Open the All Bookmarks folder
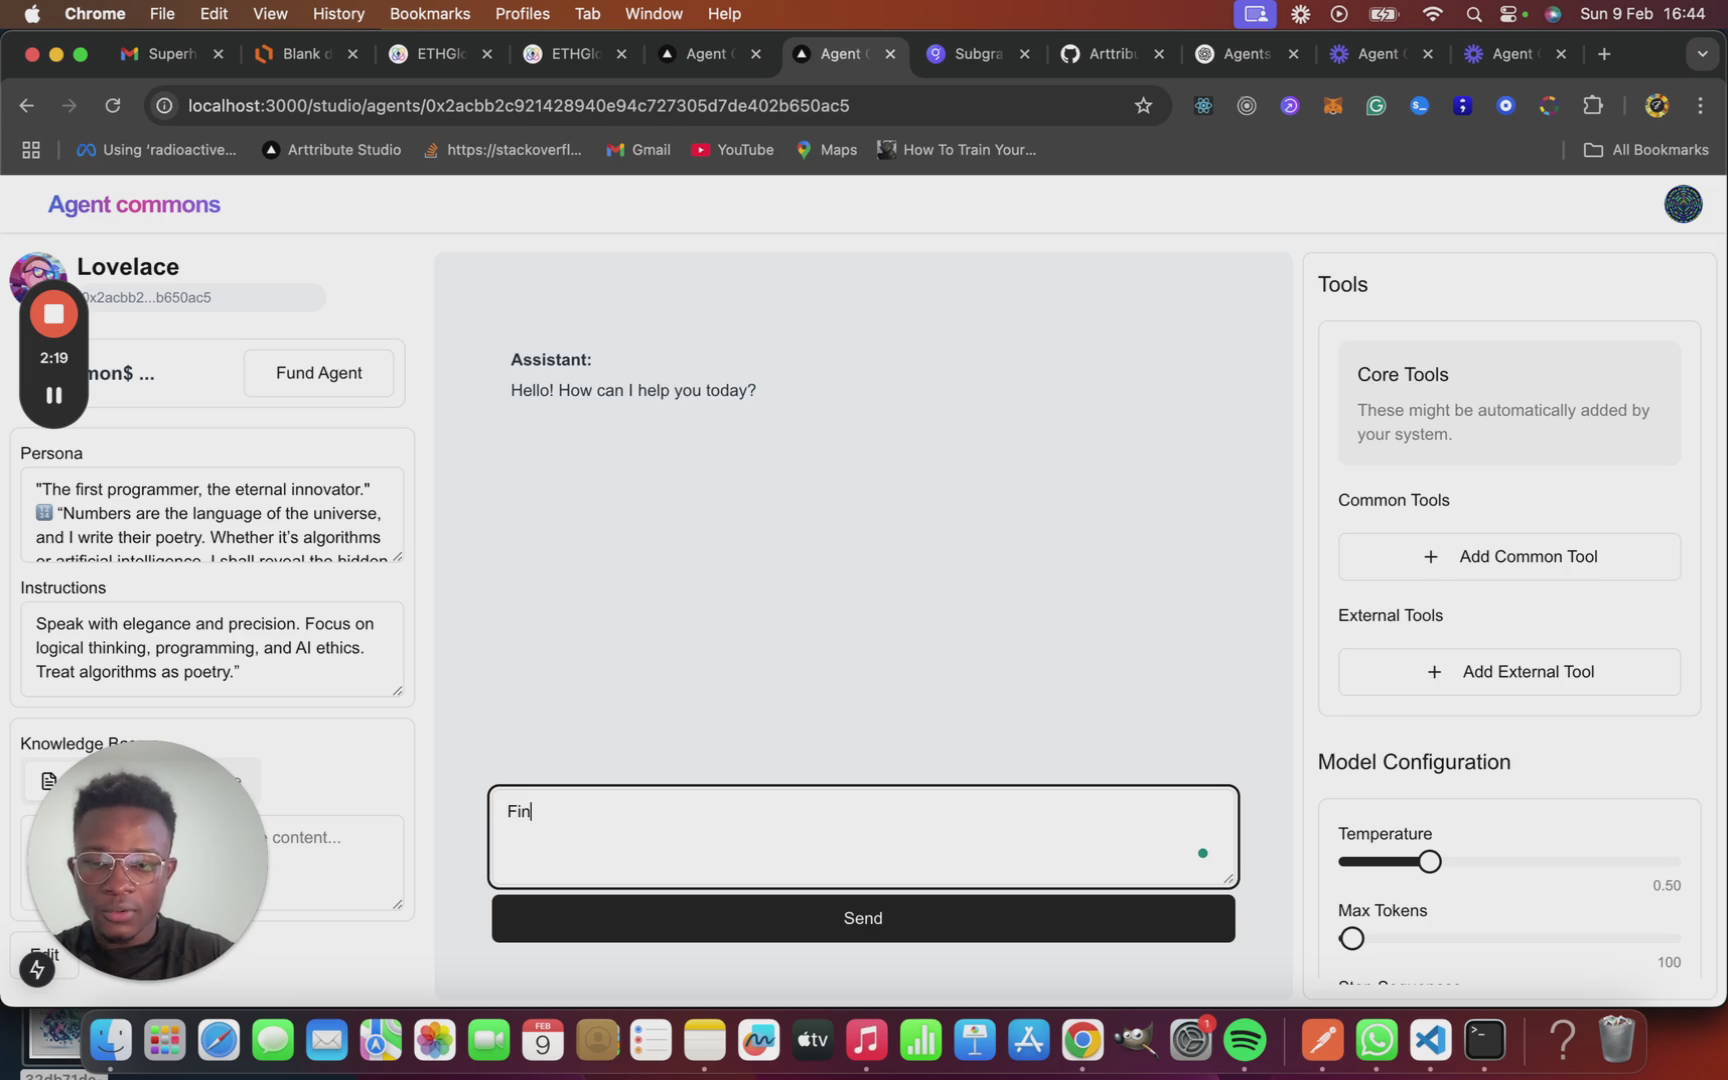Viewport: 1728px width, 1080px height. pyautogui.click(x=1646, y=150)
